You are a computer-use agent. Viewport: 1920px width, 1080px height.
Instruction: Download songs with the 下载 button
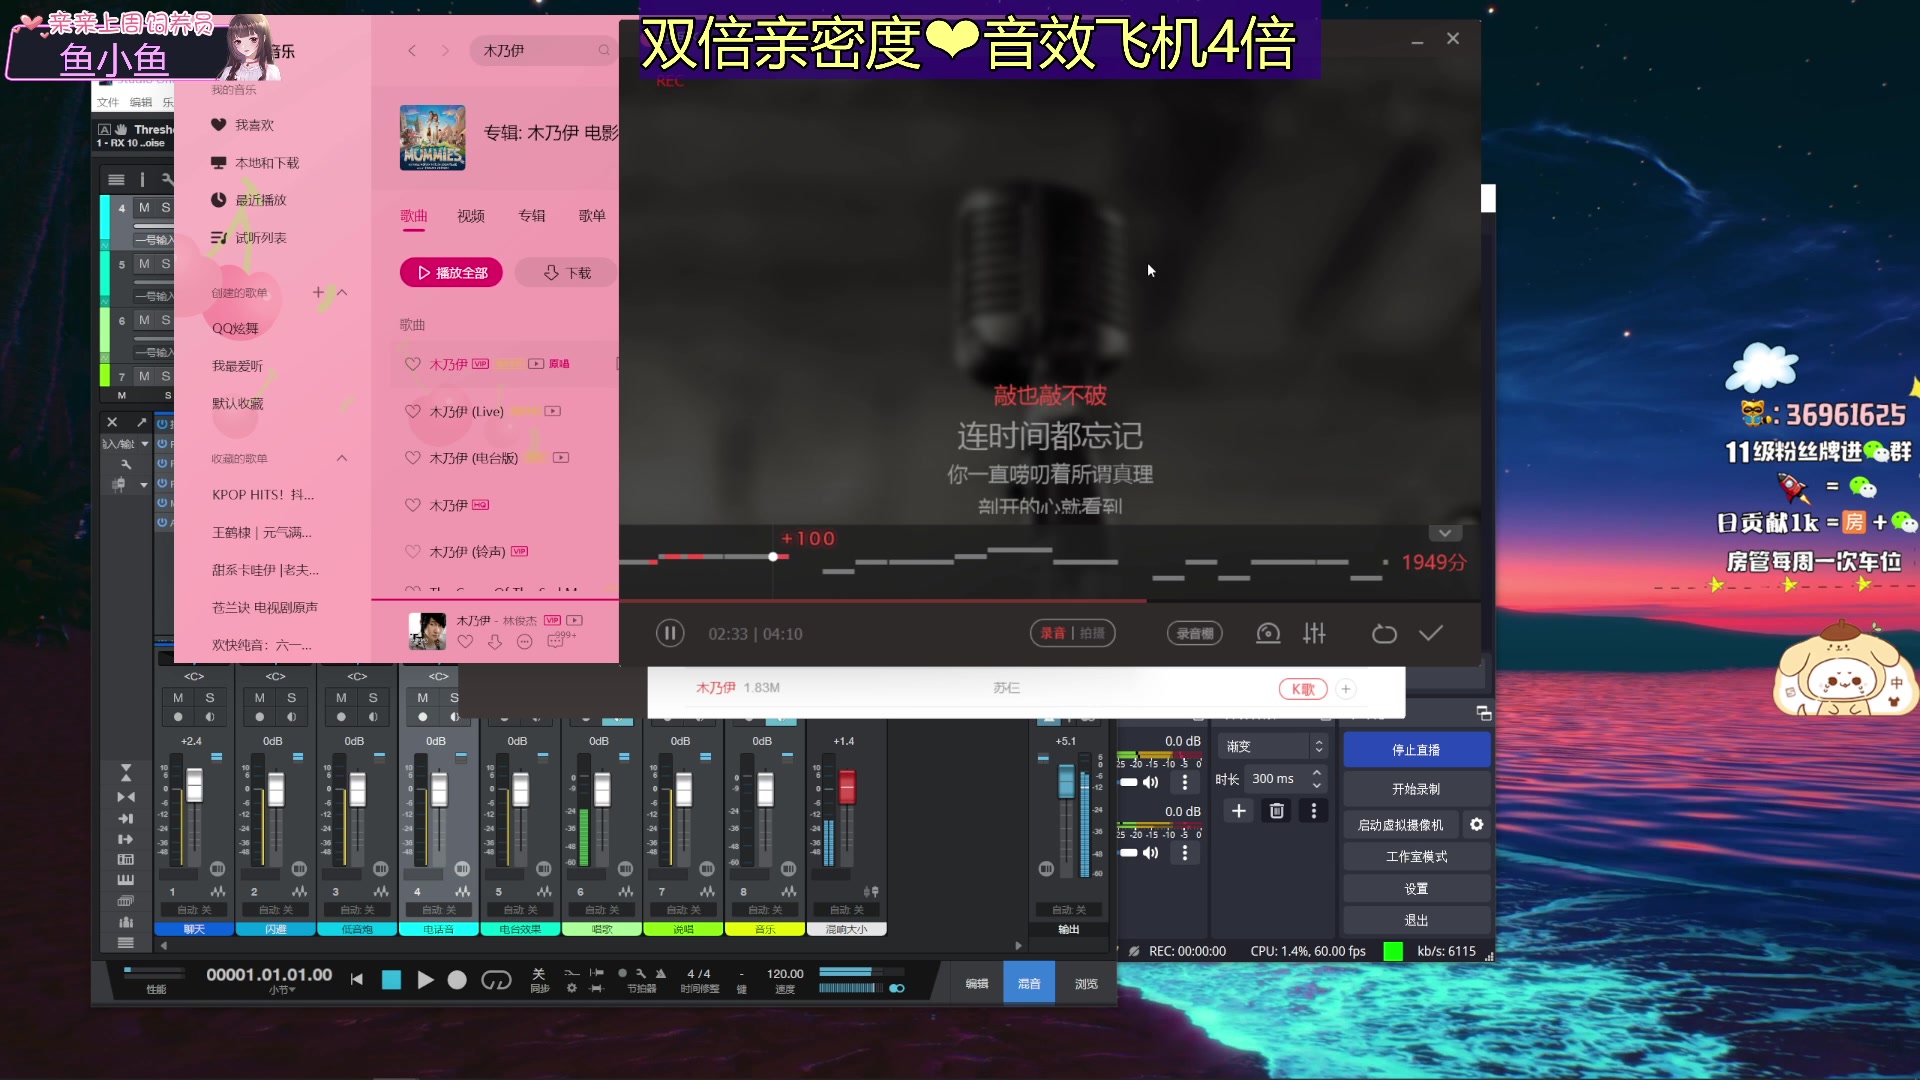566,272
